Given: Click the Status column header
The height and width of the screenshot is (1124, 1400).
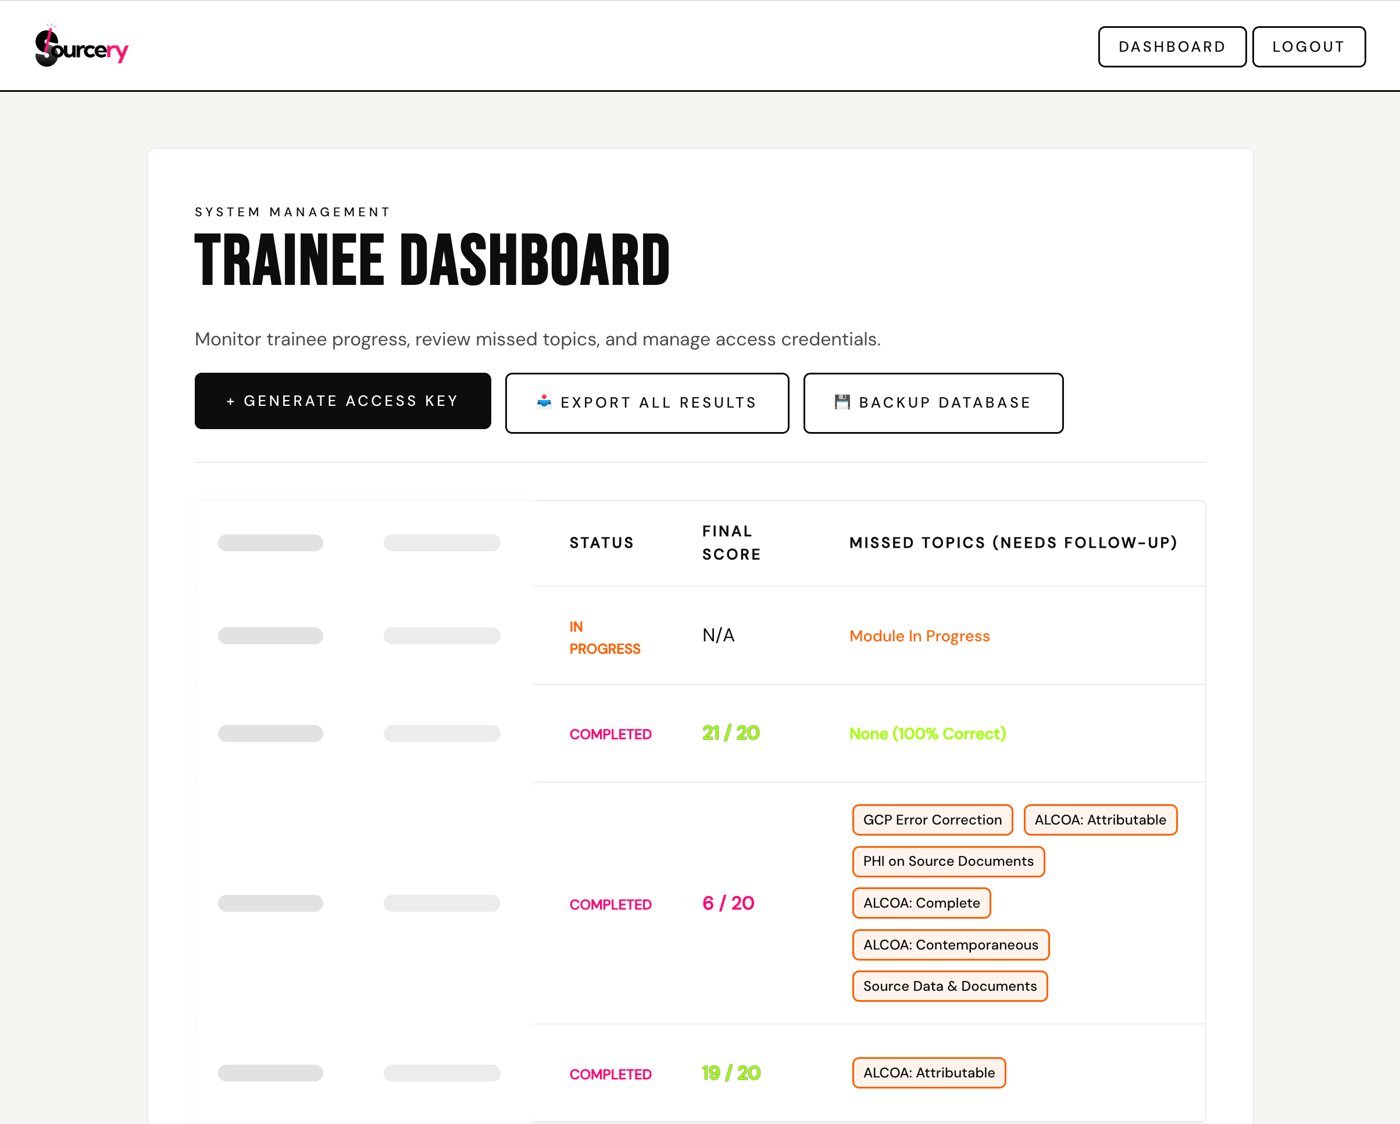Looking at the screenshot, I should 602,543.
